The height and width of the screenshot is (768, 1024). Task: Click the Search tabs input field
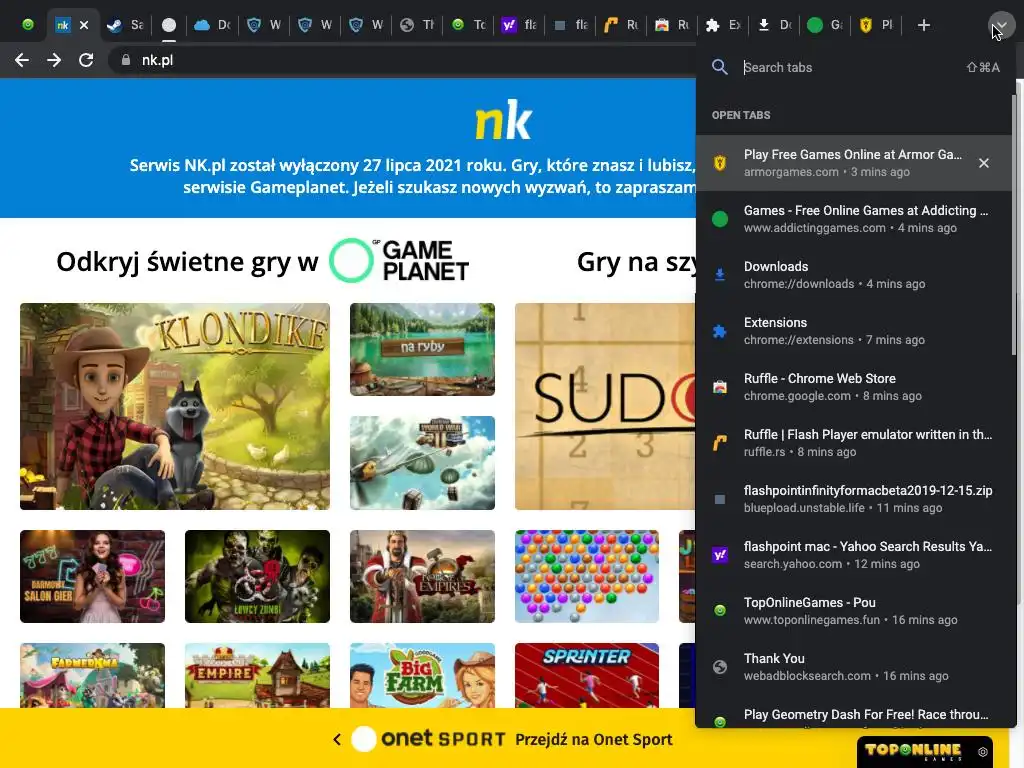[x=849, y=67]
